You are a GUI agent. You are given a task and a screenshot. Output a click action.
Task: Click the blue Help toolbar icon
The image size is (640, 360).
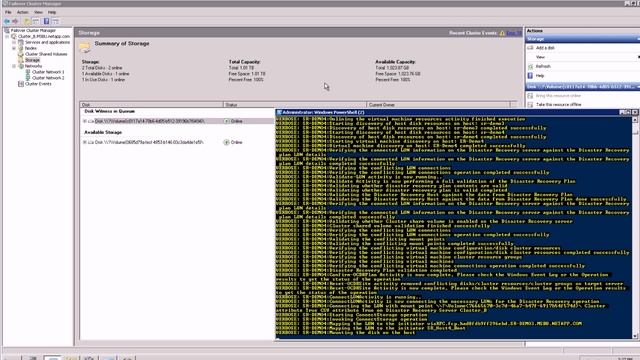coord(46,21)
